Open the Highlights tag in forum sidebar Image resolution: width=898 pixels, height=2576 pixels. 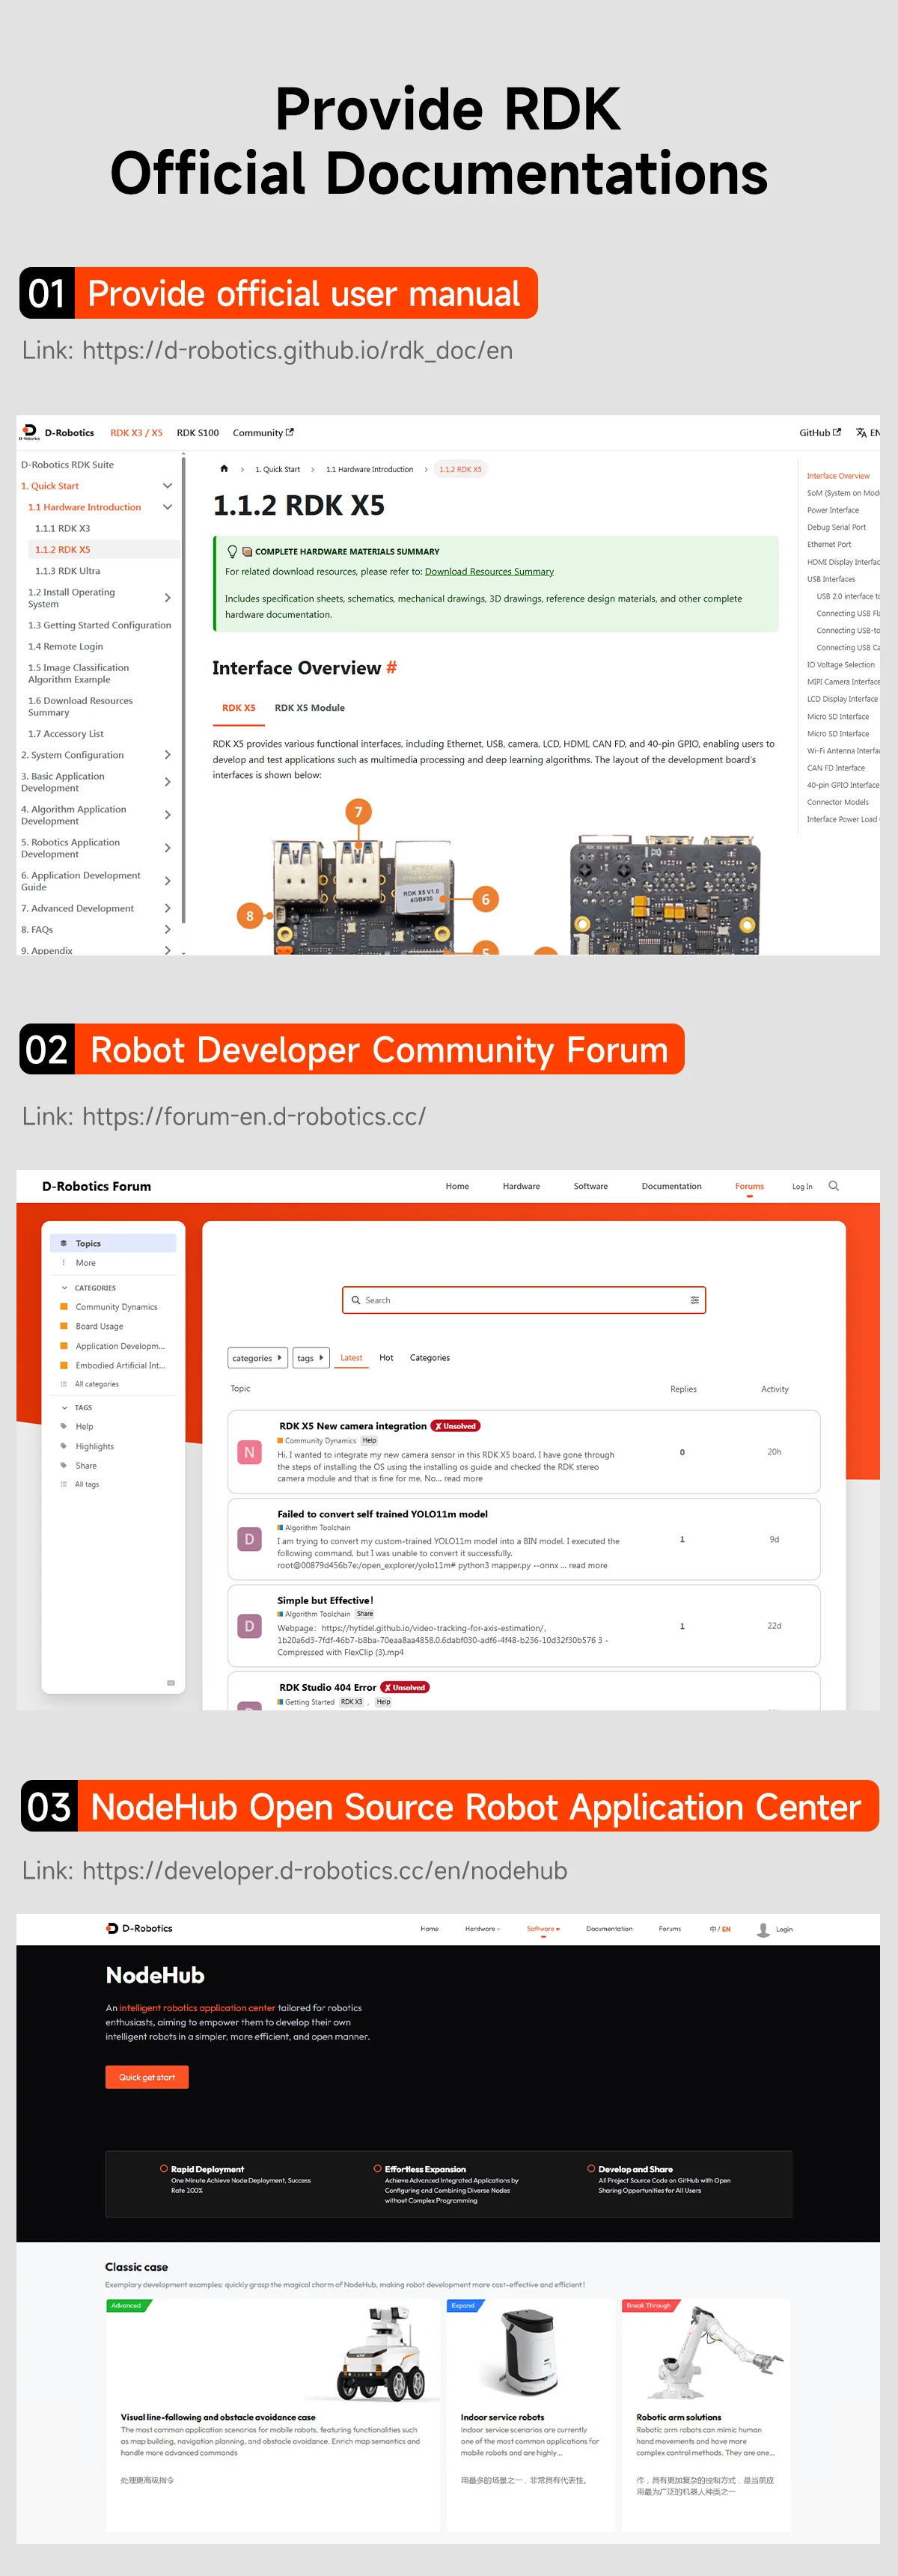[x=95, y=1446]
